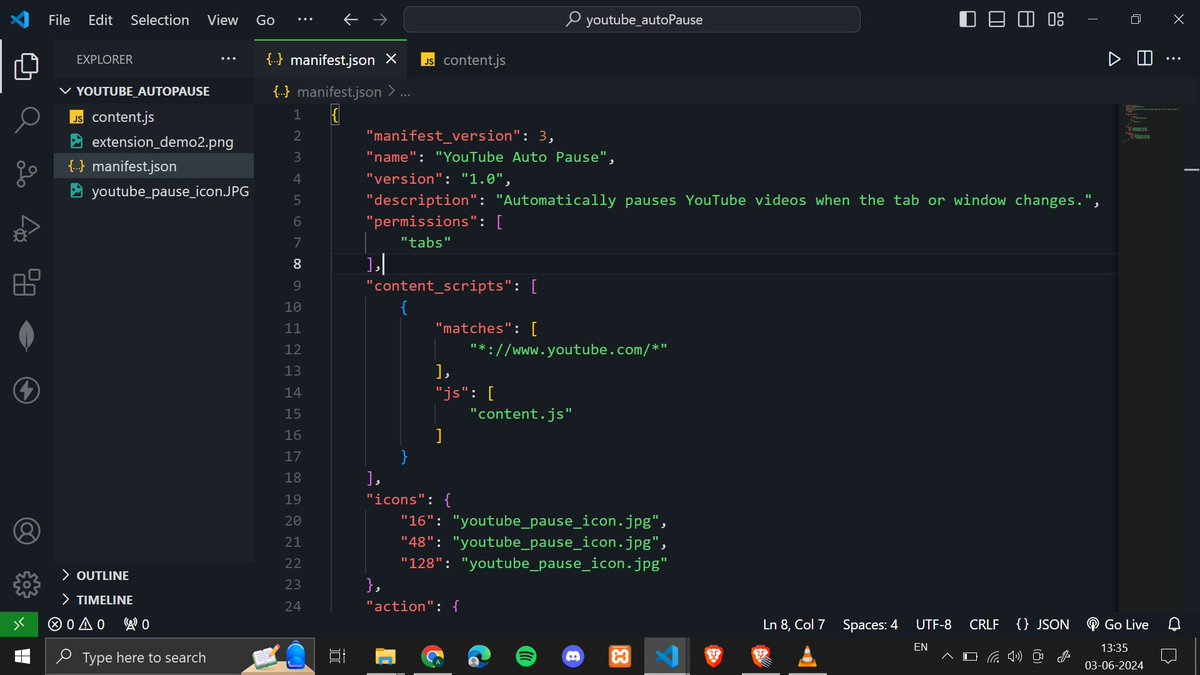1200x675 pixels.
Task: Click the Type here to search box
Action: pyautogui.click(x=180, y=657)
